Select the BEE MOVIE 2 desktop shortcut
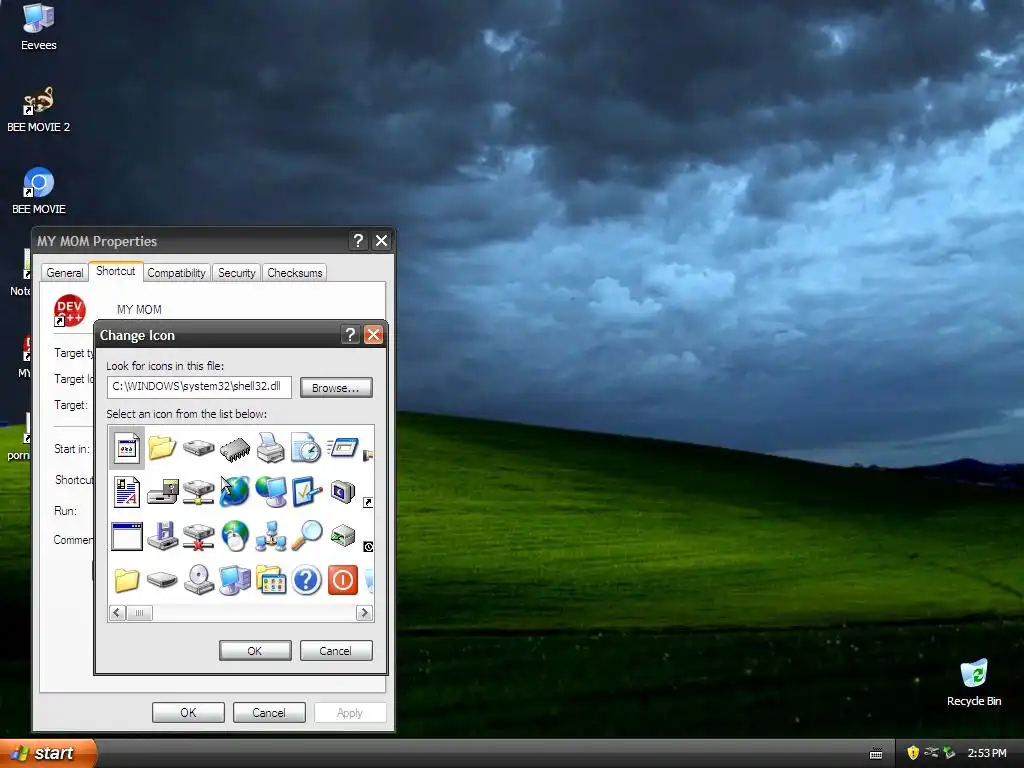The width and height of the screenshot is (1024, 768). pyautogui.click(x=39, y=110)
